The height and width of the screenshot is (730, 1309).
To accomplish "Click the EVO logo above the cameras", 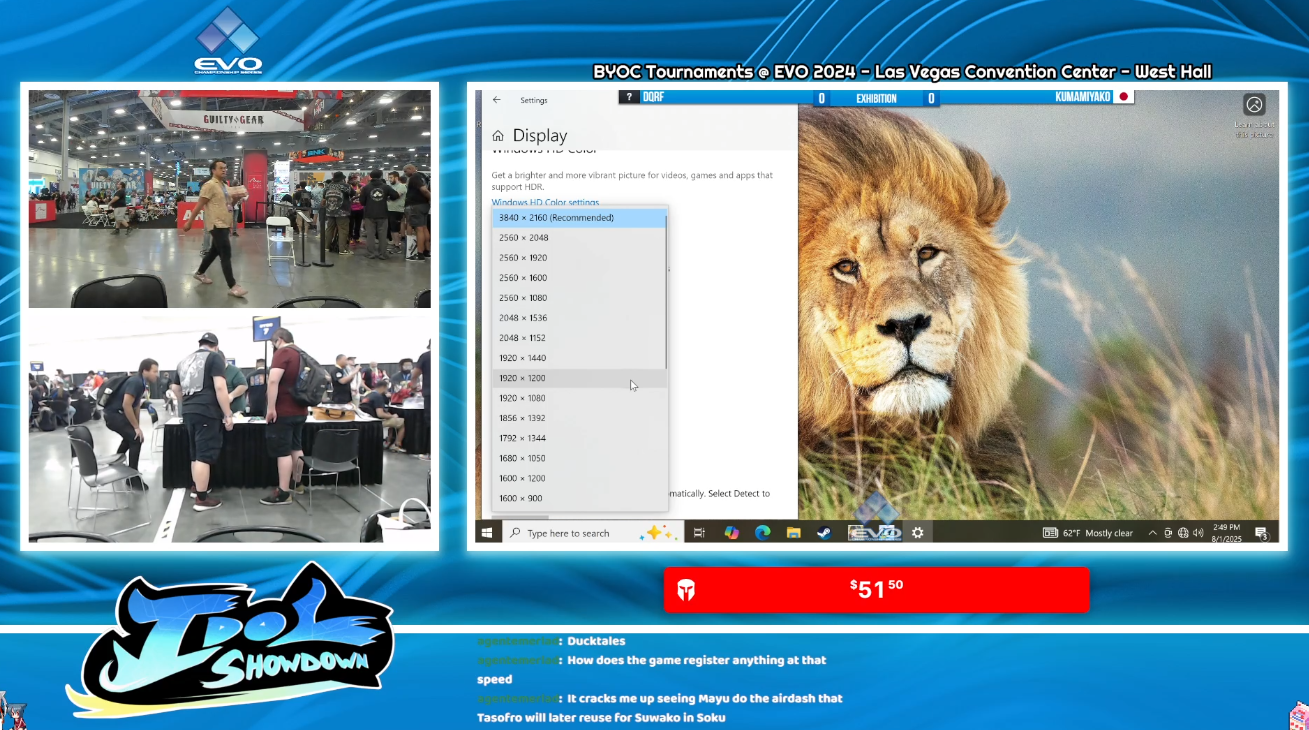I will [x=228, y=40].
